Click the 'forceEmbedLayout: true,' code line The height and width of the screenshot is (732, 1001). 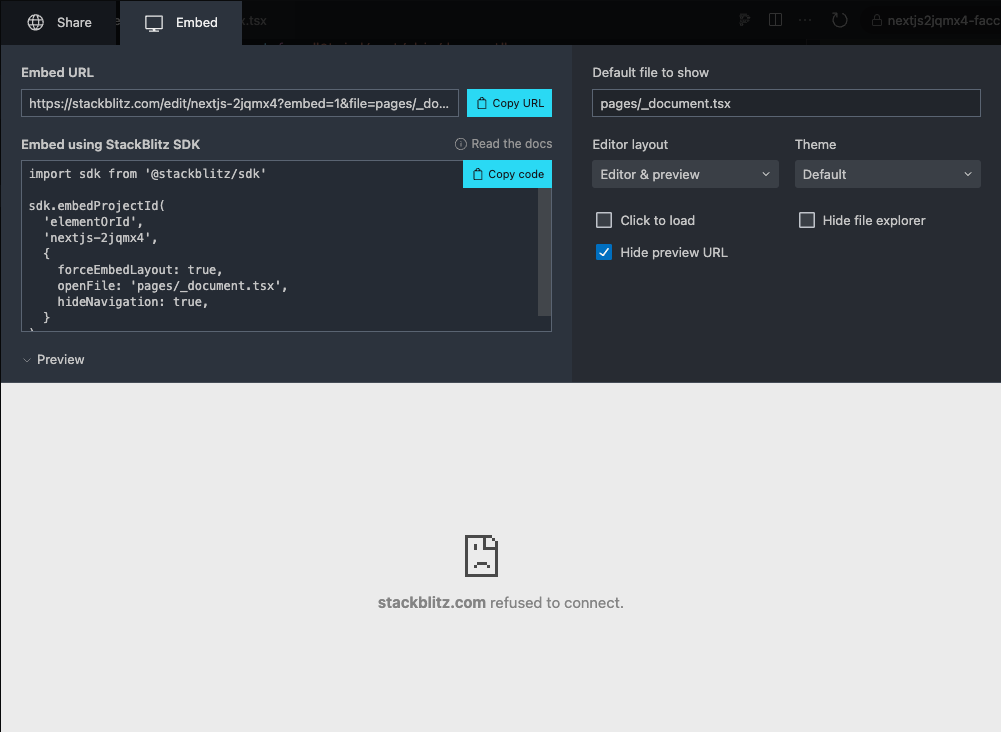[x=140, y=270]
